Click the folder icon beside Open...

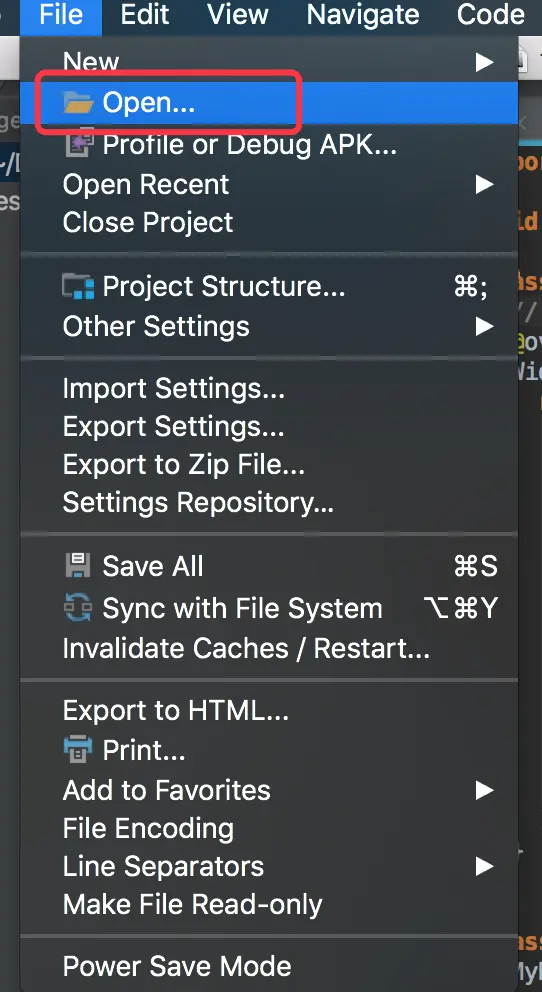pyautogui.click(x=78, y=102)
